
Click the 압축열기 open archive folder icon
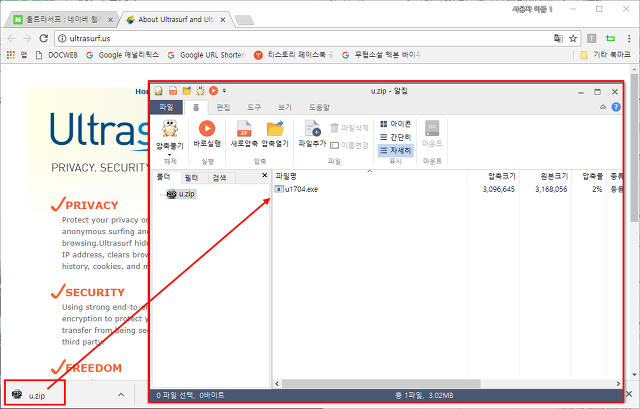click(275, 129)
